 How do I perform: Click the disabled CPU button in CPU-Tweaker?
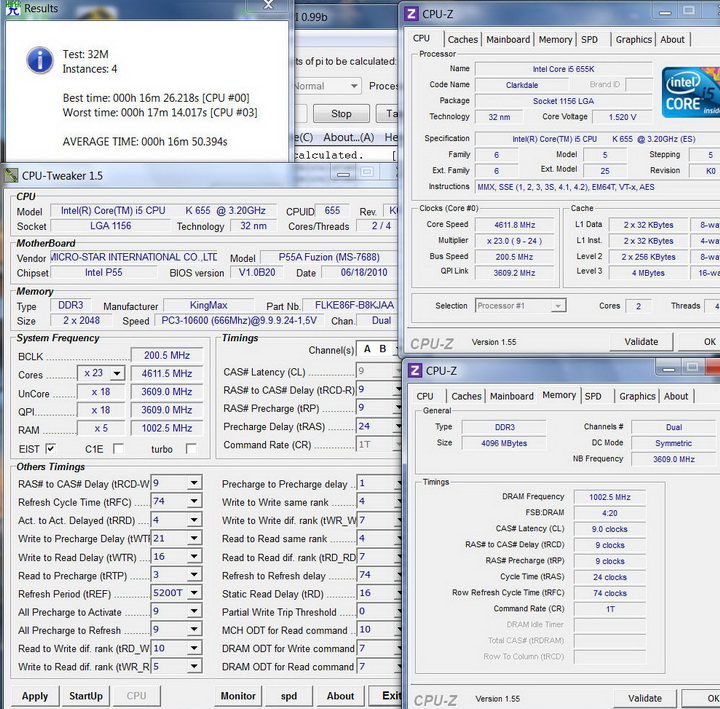(136, 696)
